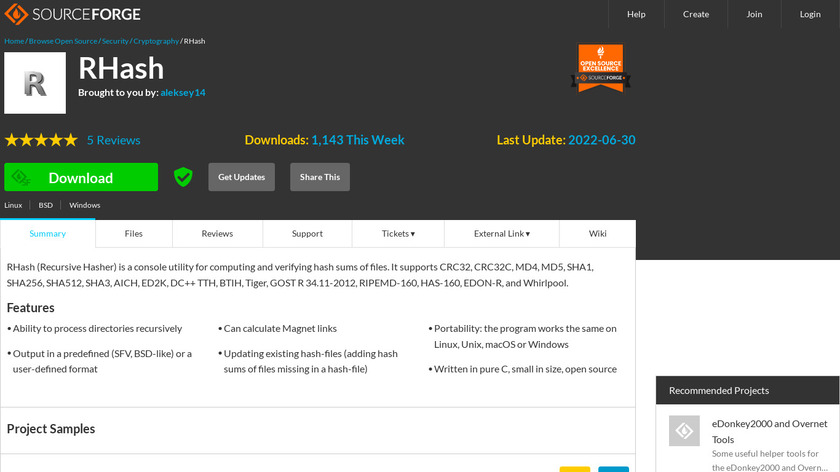Open the Create menu in header

click(696, 14)
